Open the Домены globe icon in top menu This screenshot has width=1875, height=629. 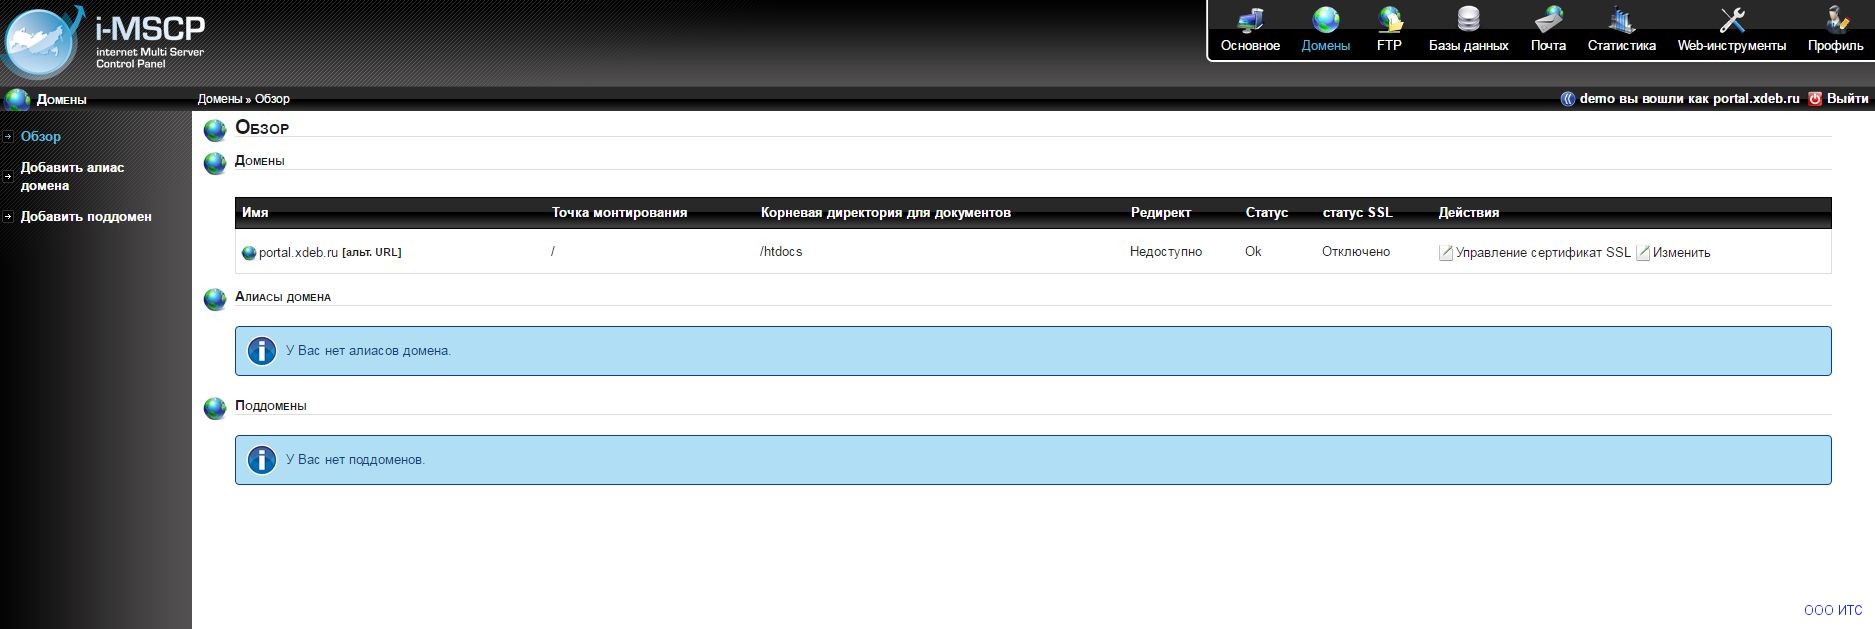point(1326,20)
